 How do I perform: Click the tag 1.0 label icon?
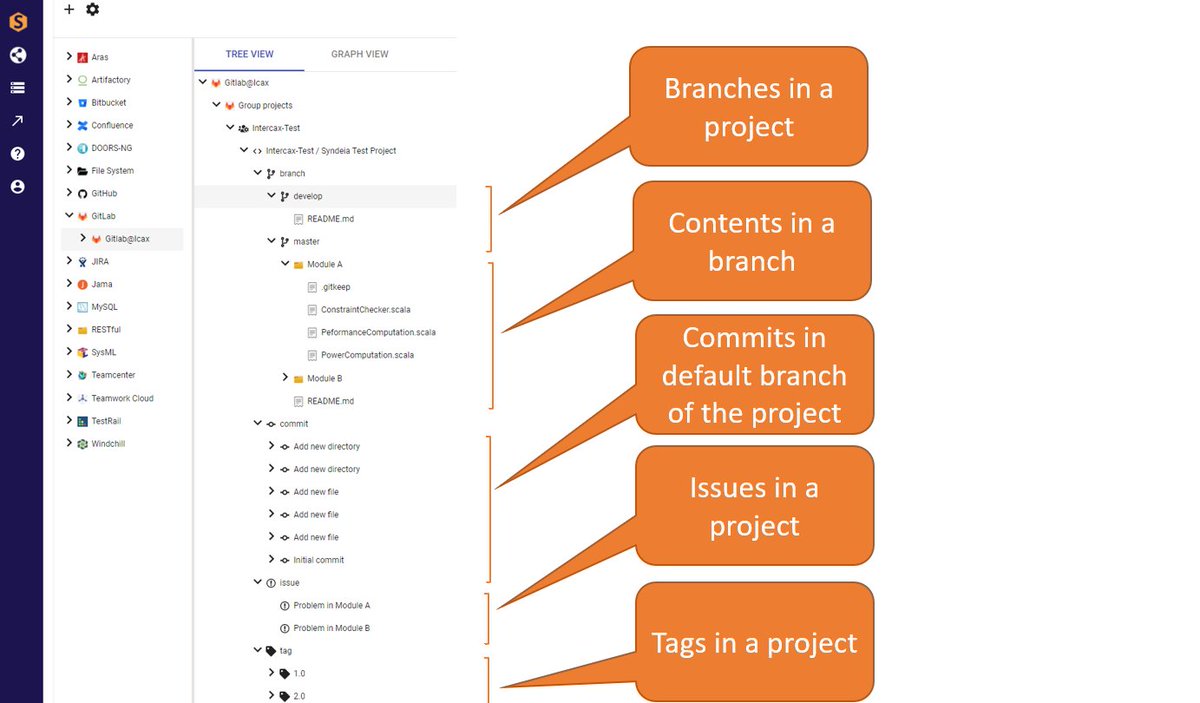click(284, 674)
